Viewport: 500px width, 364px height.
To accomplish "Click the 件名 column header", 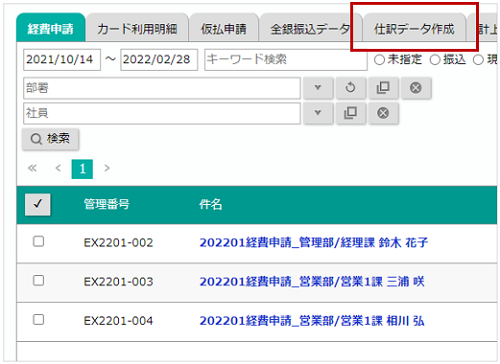I will point(211,204).
